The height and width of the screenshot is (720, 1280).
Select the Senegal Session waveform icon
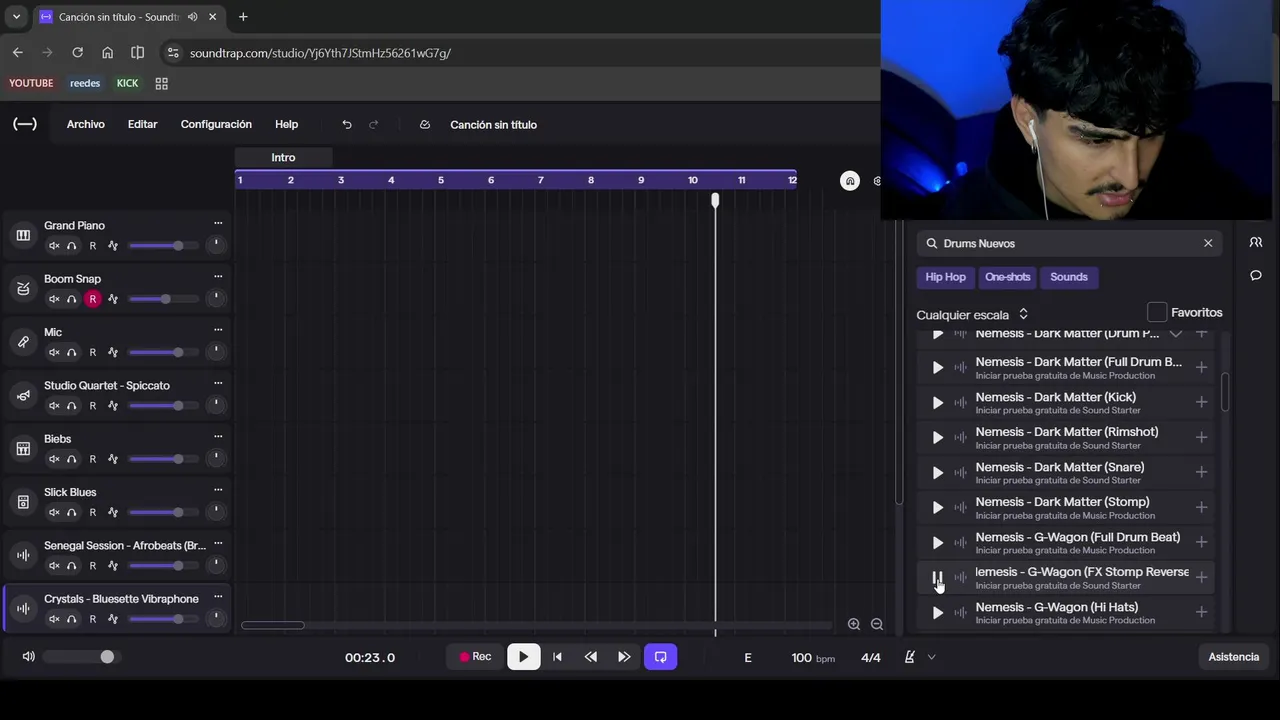(23, 555)
